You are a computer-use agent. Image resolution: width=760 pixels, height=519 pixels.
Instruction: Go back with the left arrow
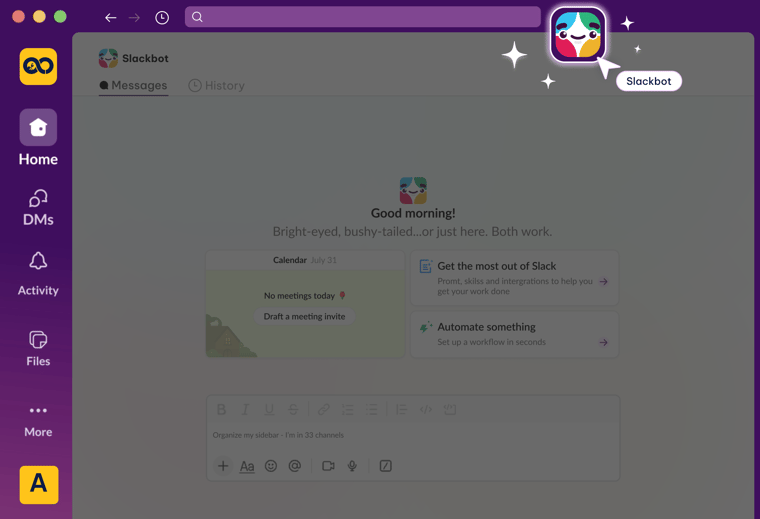click(111, 17)
